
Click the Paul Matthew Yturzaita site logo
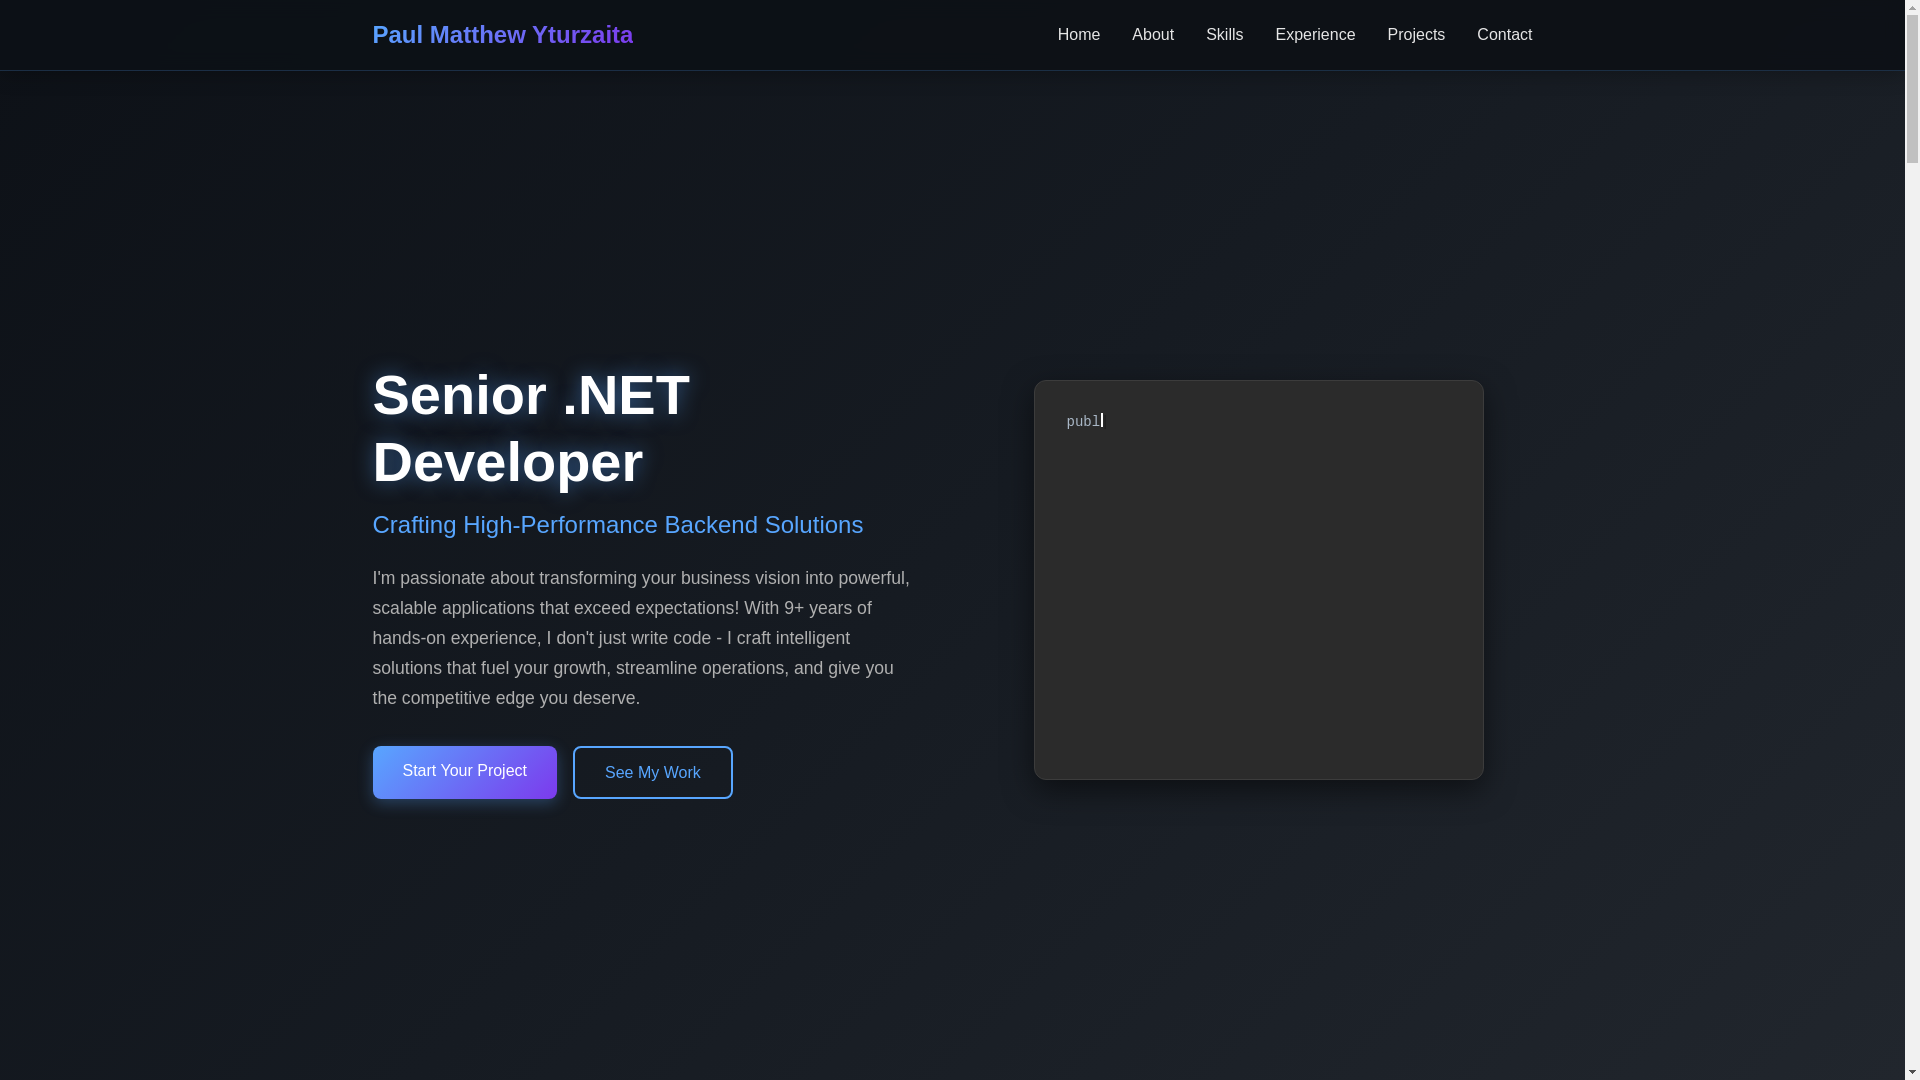point(502,35)
